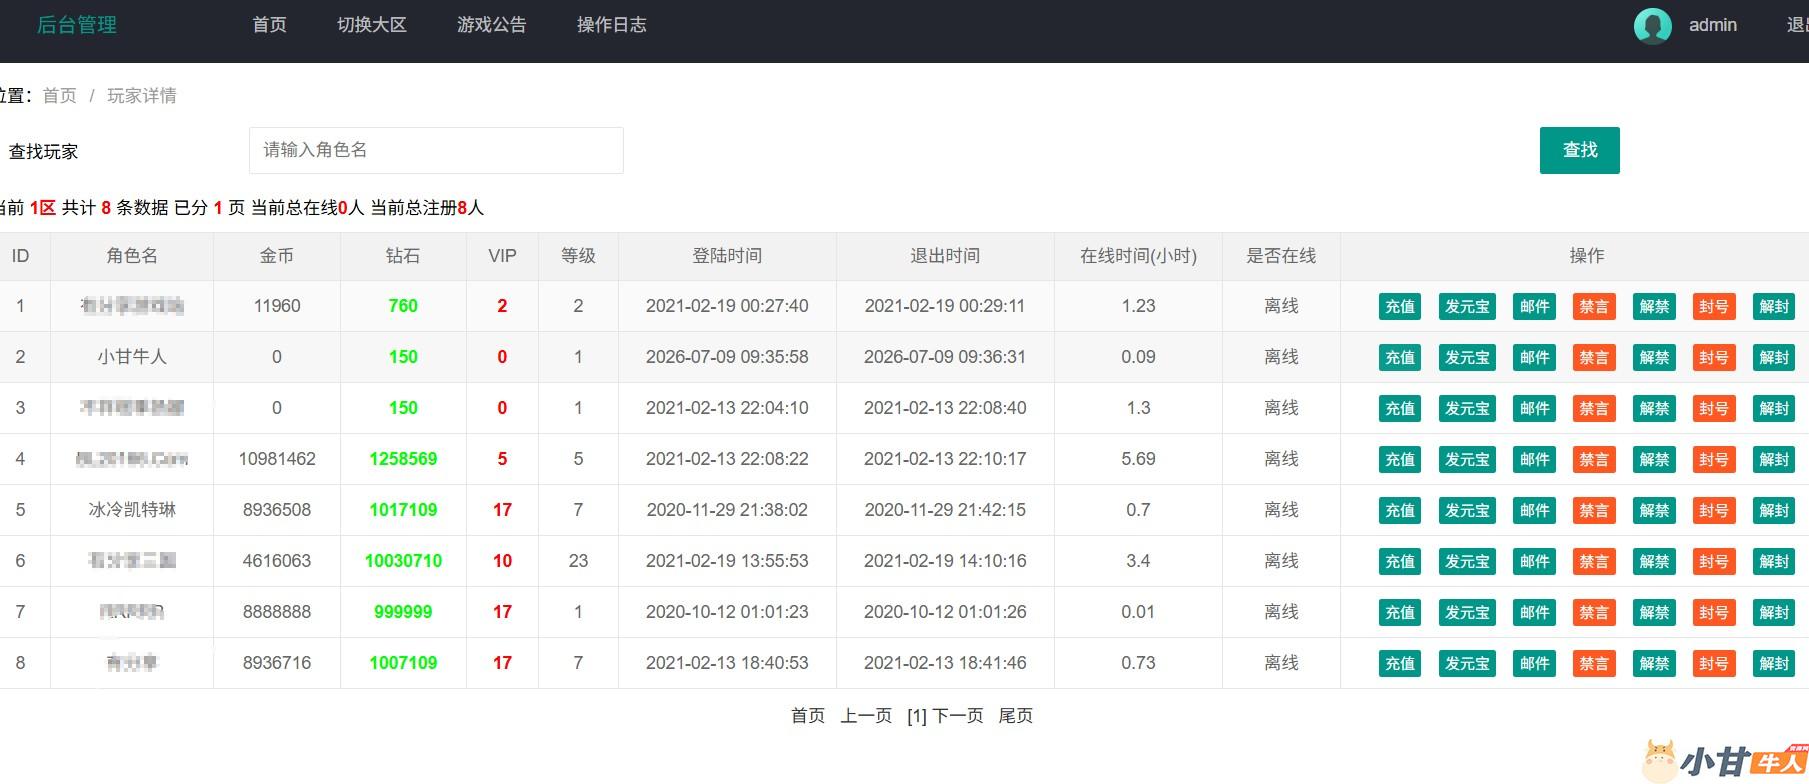Click 邮件 for player ID 3
1809x784 pixels.
1535,409
